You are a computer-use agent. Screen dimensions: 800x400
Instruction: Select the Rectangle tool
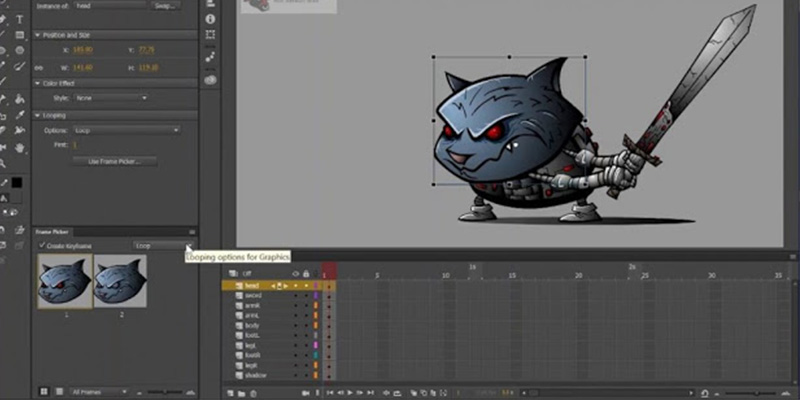[x=20, y=35]
